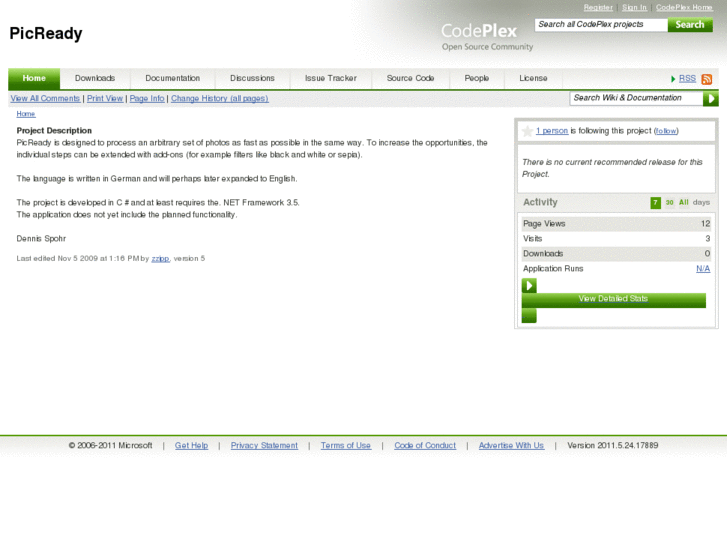Click View Detailed Stats button

613,299
